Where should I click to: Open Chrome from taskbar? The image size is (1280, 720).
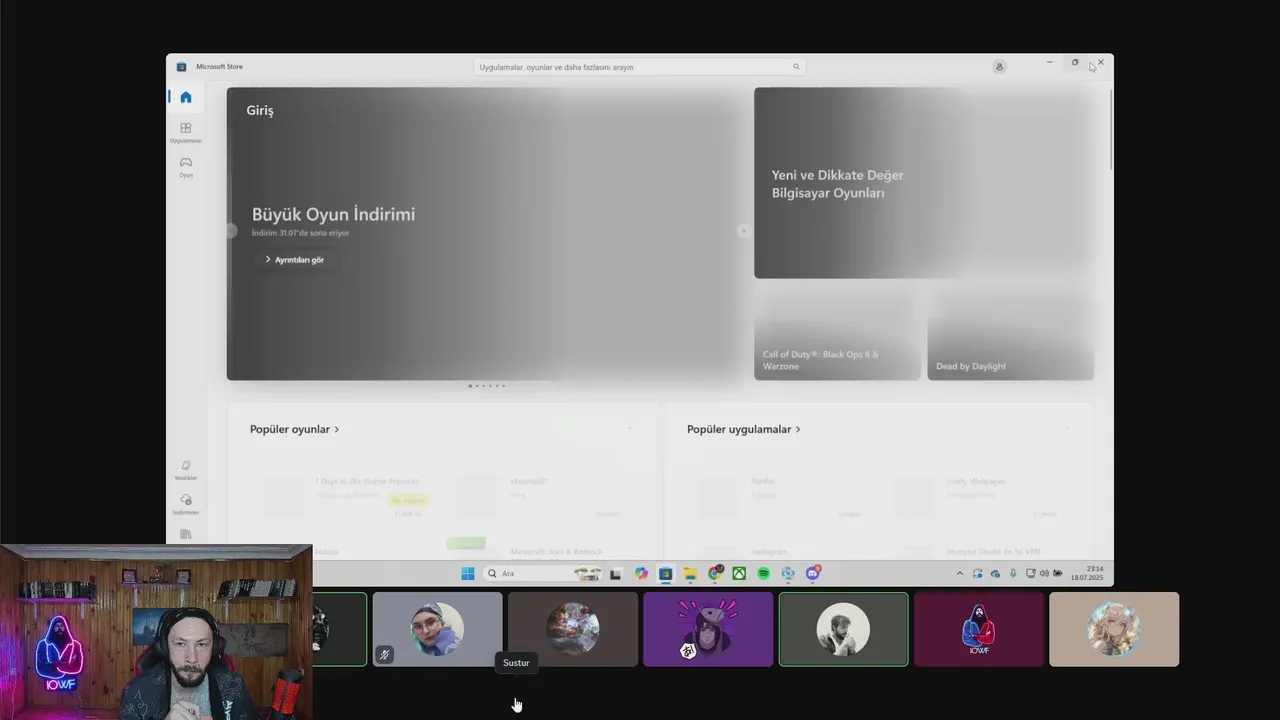coord(715,574)
